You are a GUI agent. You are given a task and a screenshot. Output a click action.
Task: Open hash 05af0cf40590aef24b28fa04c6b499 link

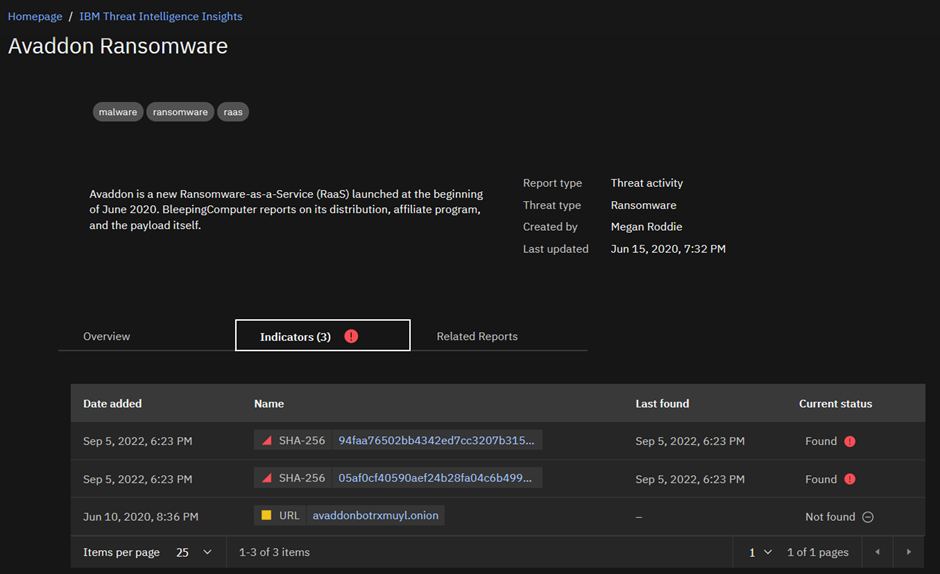435,478
